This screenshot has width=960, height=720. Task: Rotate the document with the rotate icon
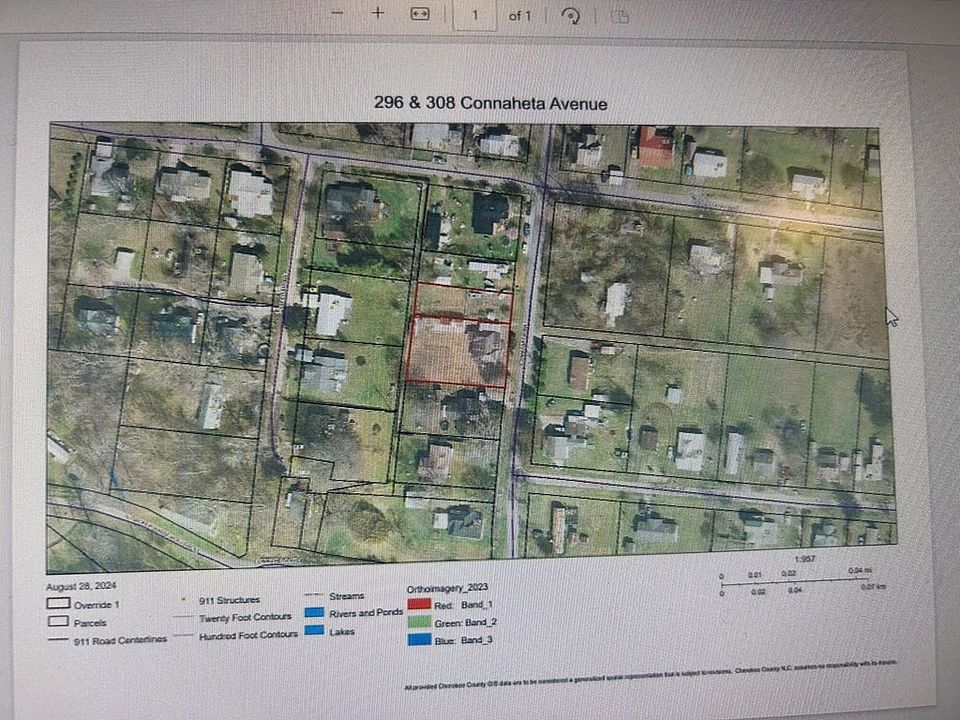(572, 15)
